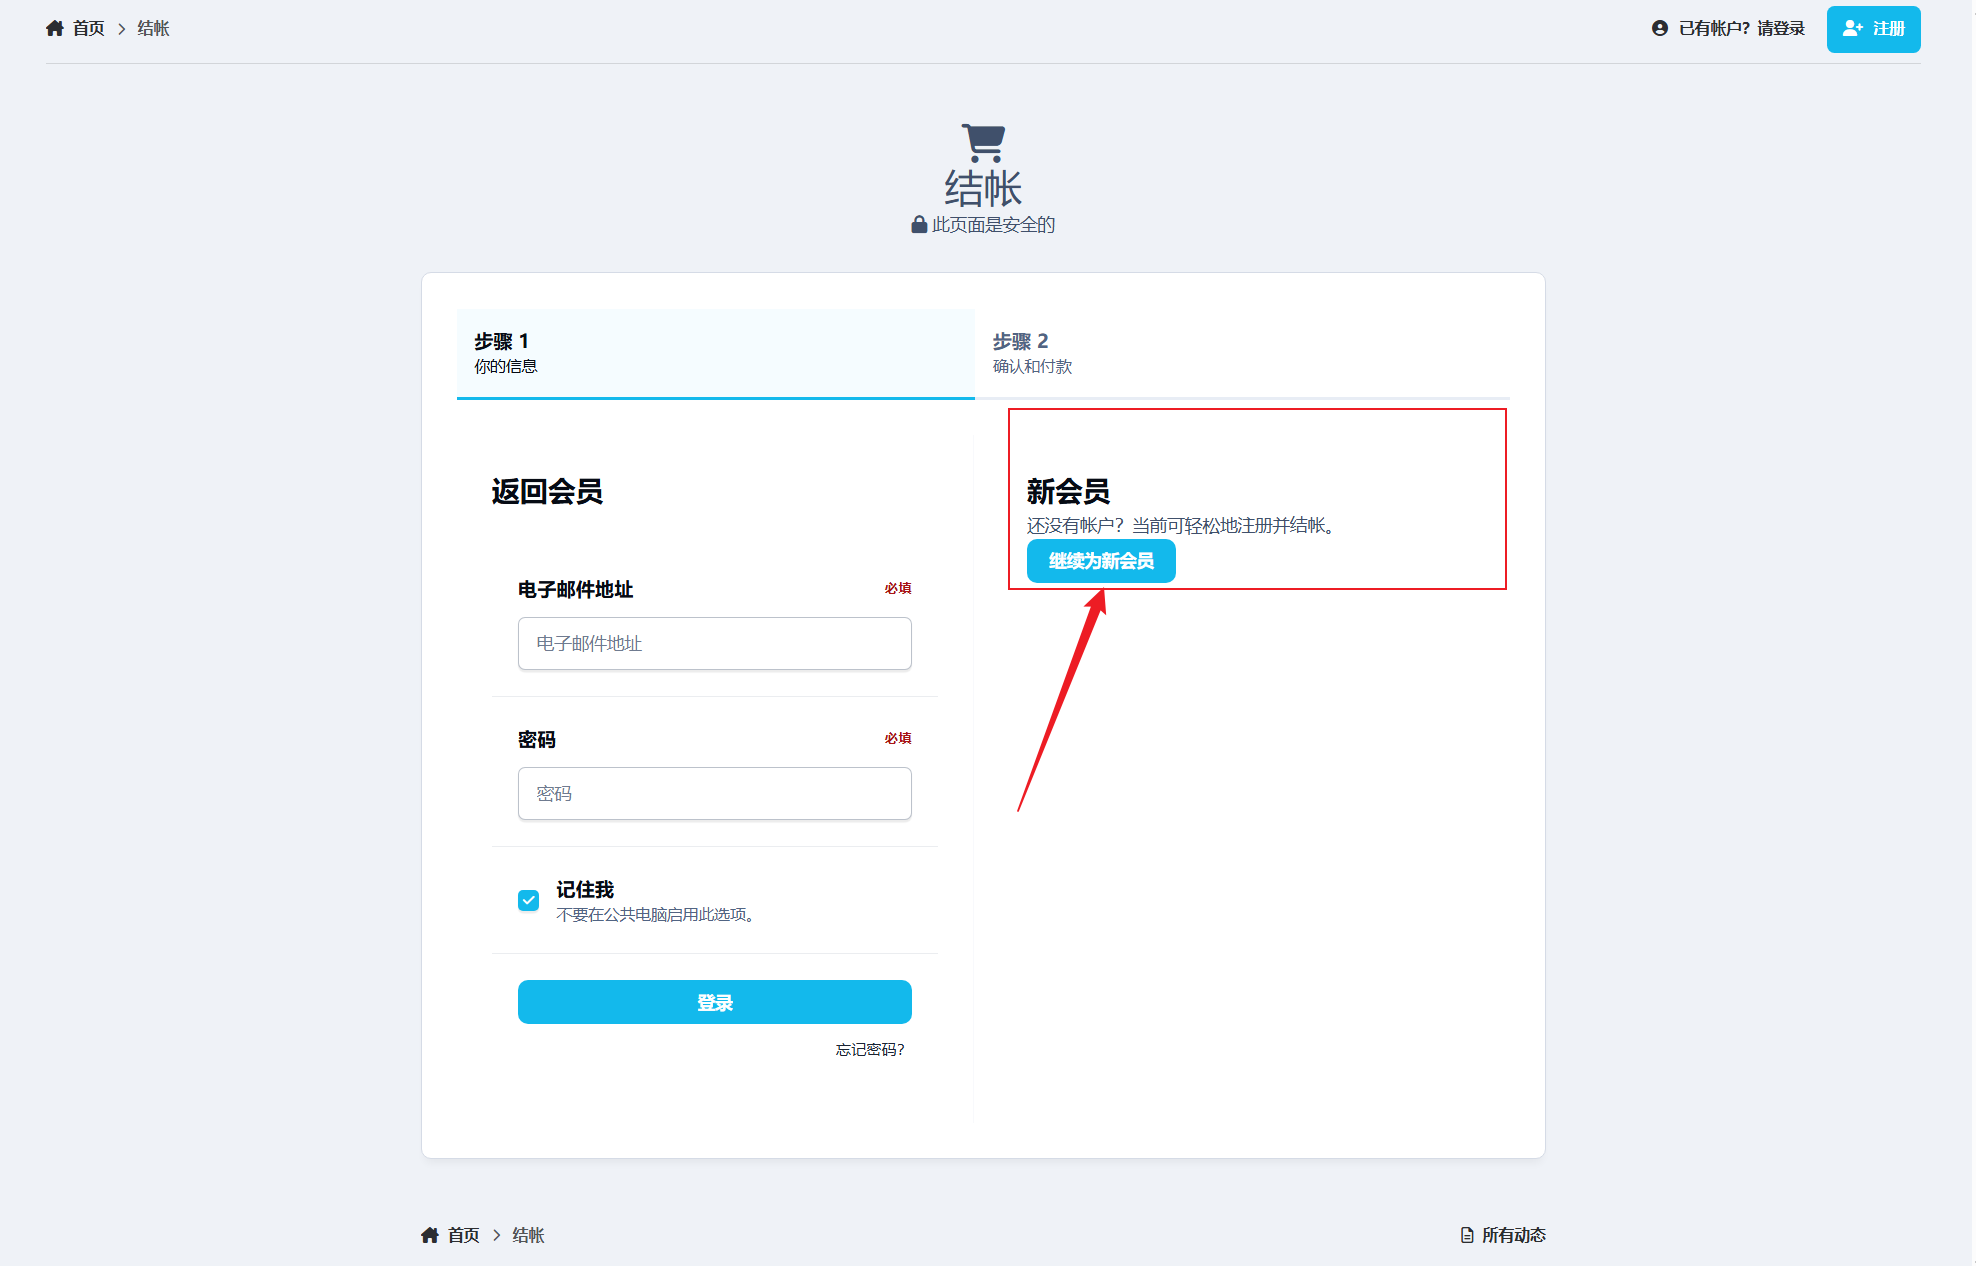The width and height of the screenshot is (1976, 1266).
Task: Toggle the 记住我 checkbox
Action: (x=529, y=900)
